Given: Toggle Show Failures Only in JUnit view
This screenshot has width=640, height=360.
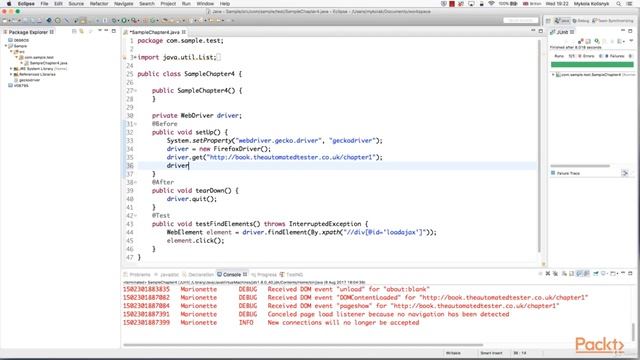Looking at the screenshot, I should pos(580,41).
